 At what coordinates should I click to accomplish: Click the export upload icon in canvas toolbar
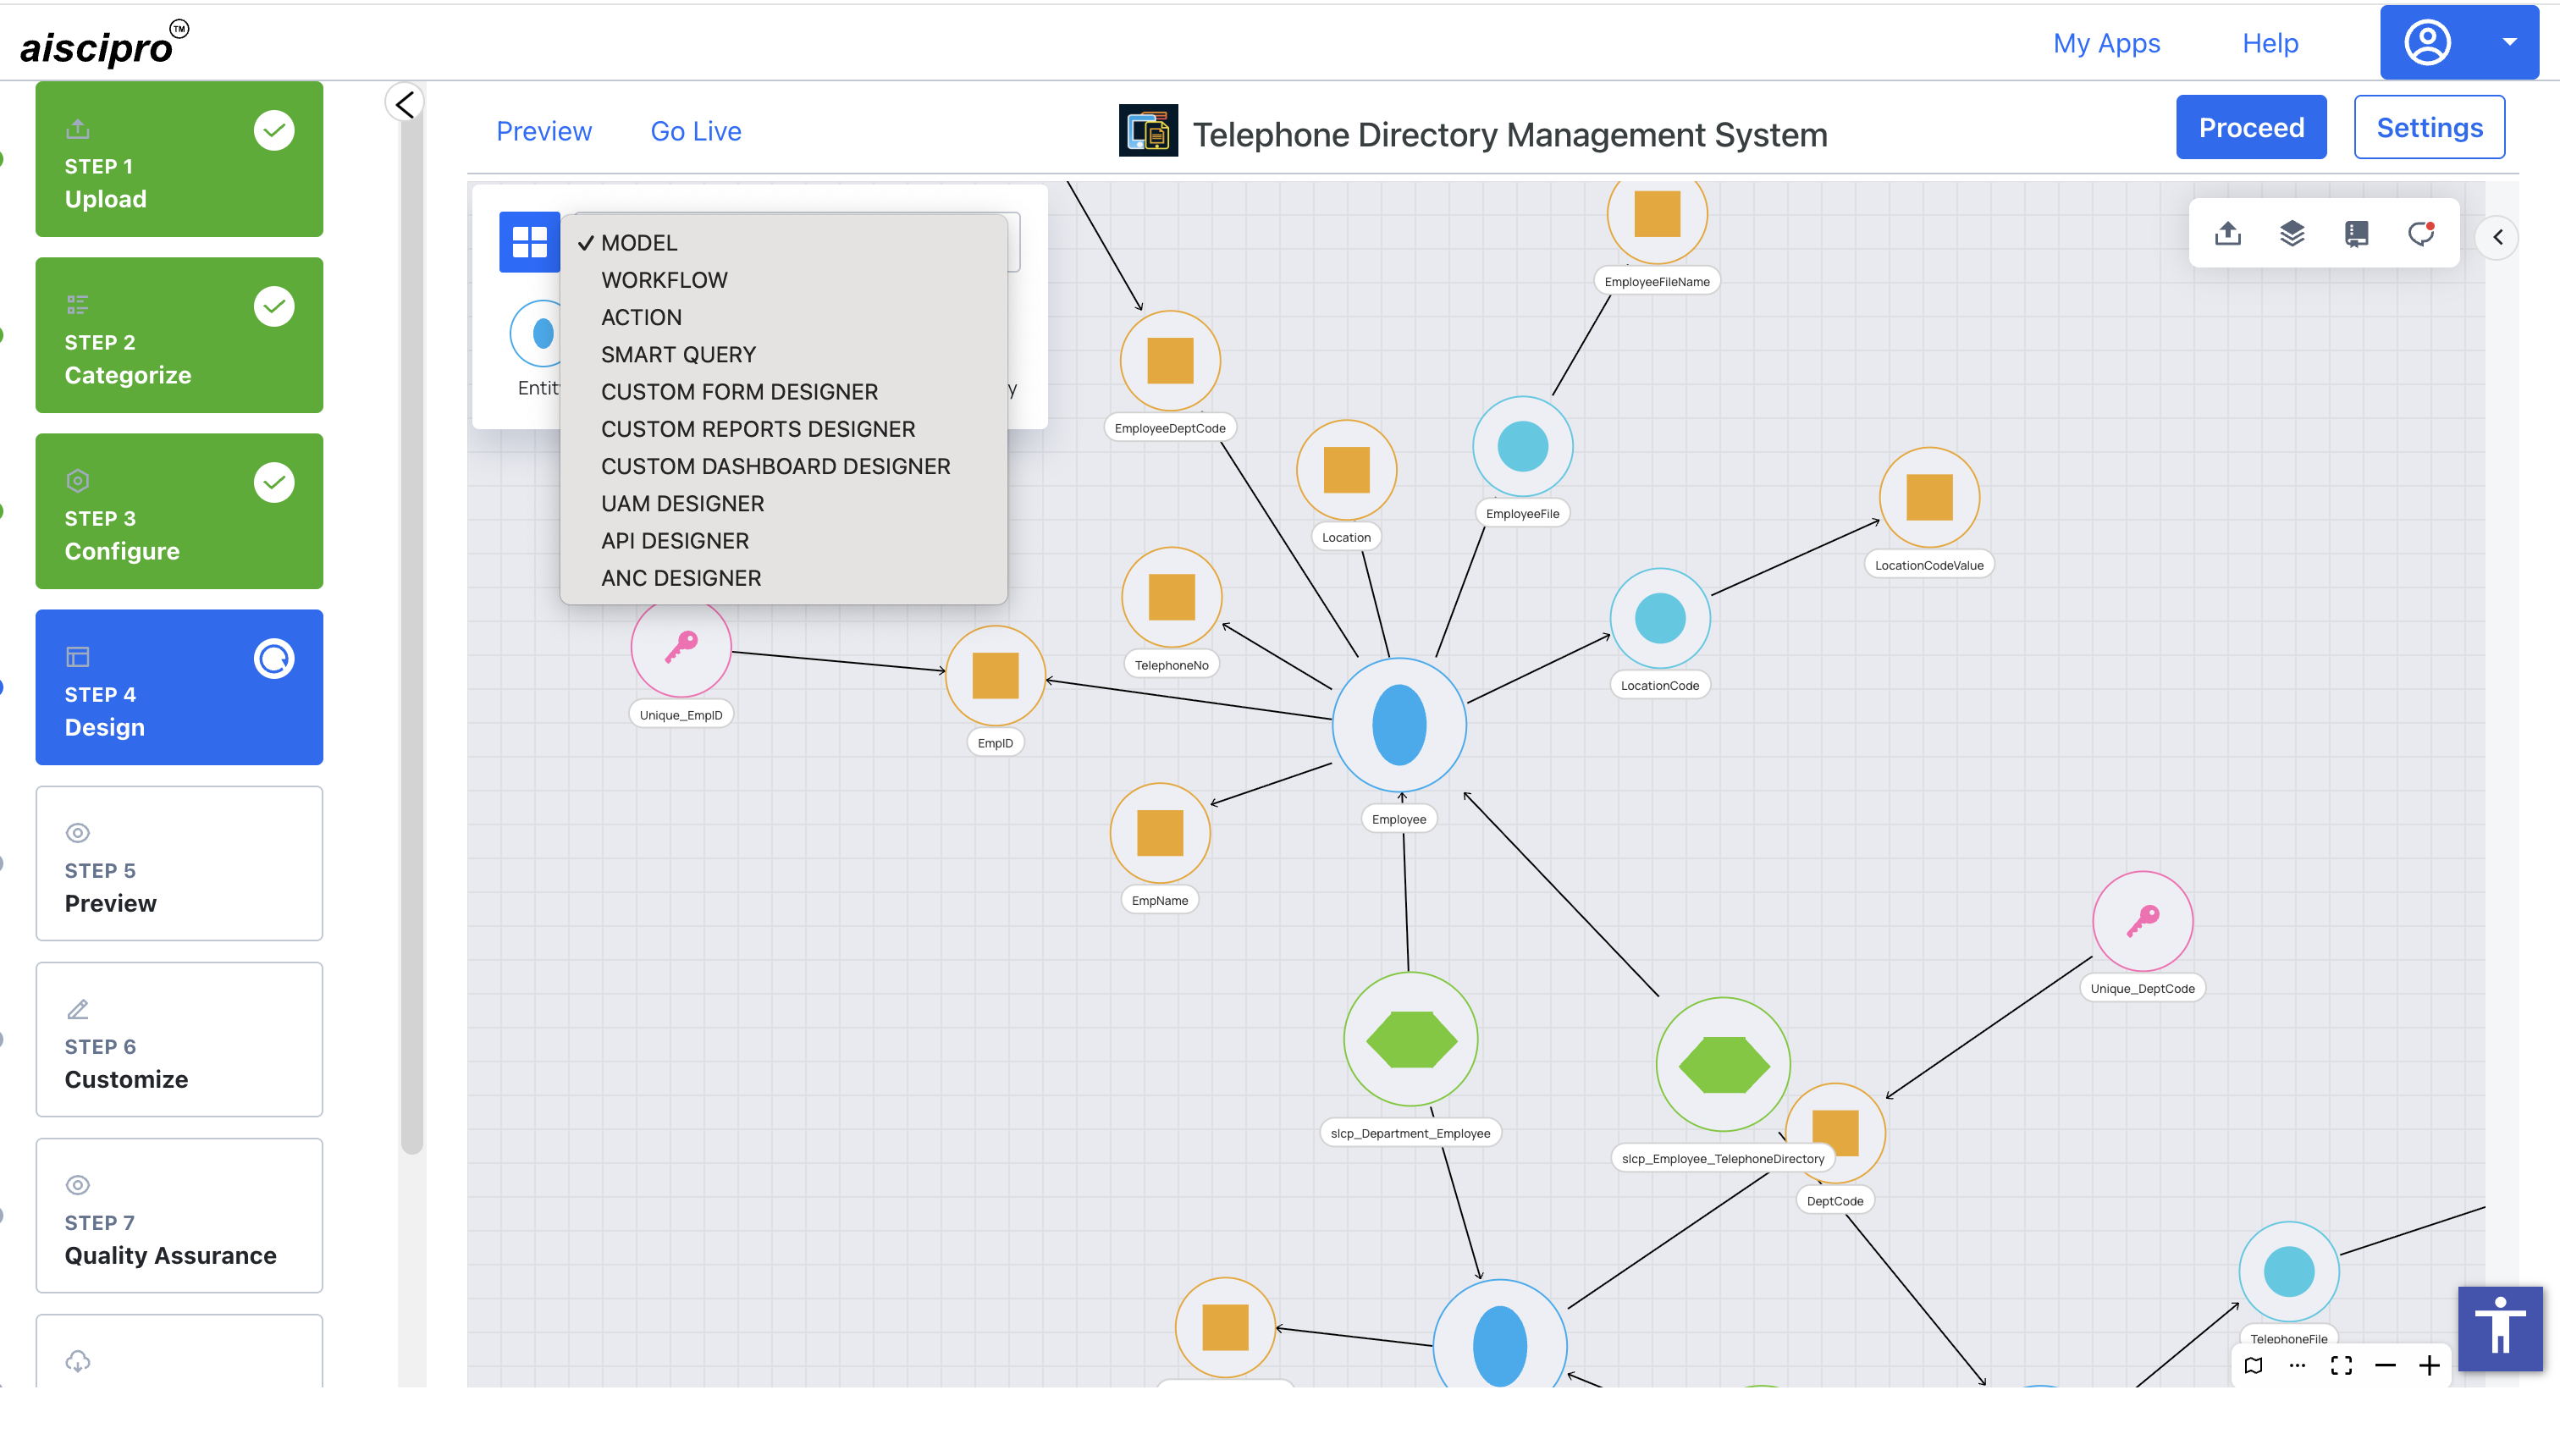click(2227, 234)
